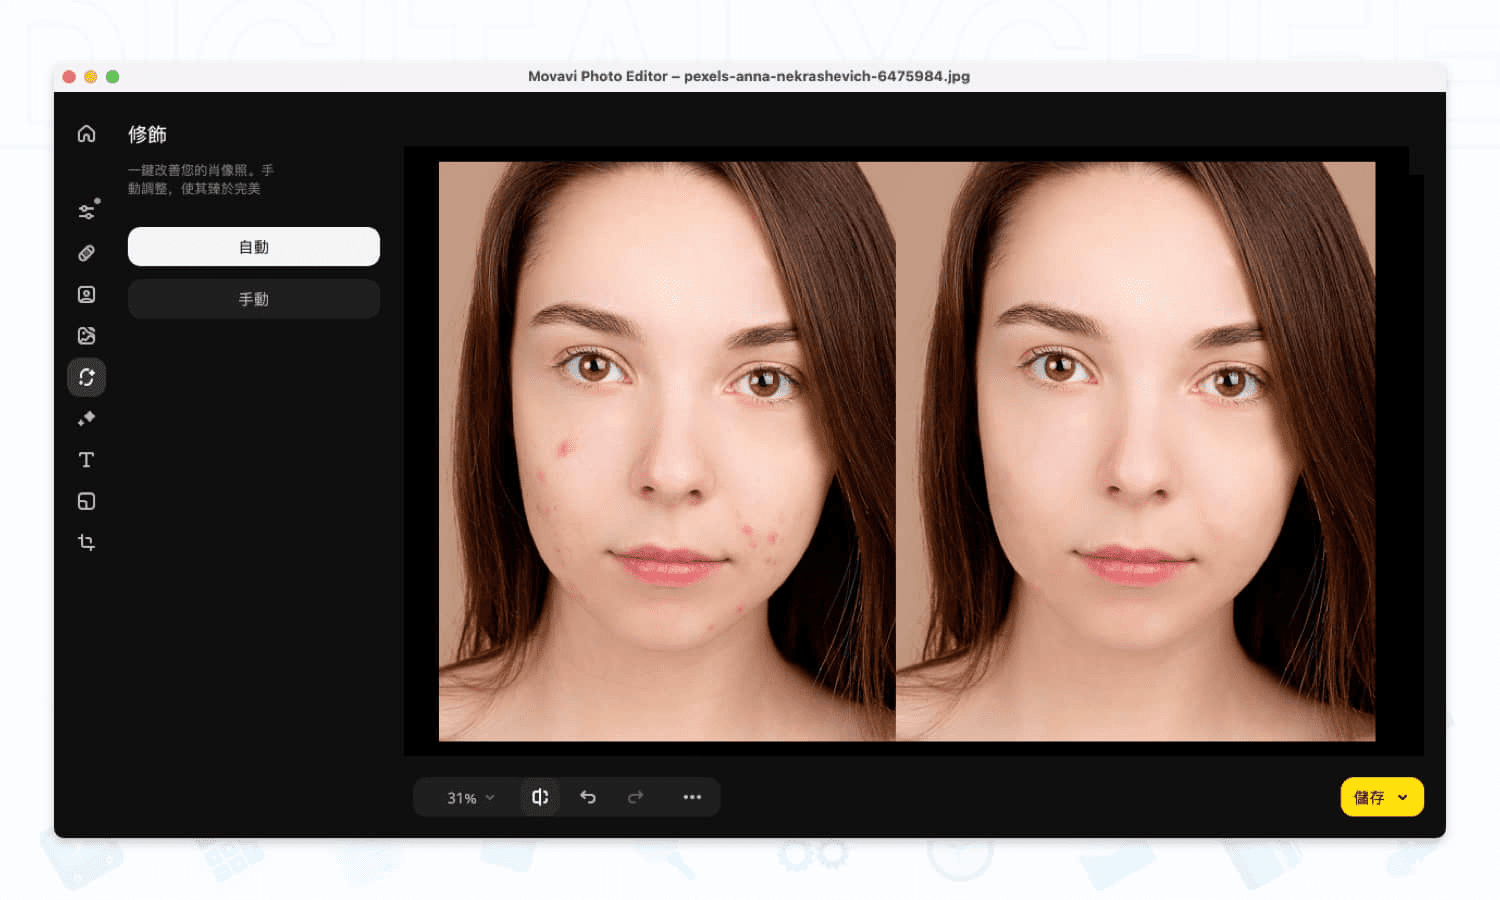1500x900 pixels.
Task: Select the Retouch tool in the sidebar
Action: click(86, 377)
